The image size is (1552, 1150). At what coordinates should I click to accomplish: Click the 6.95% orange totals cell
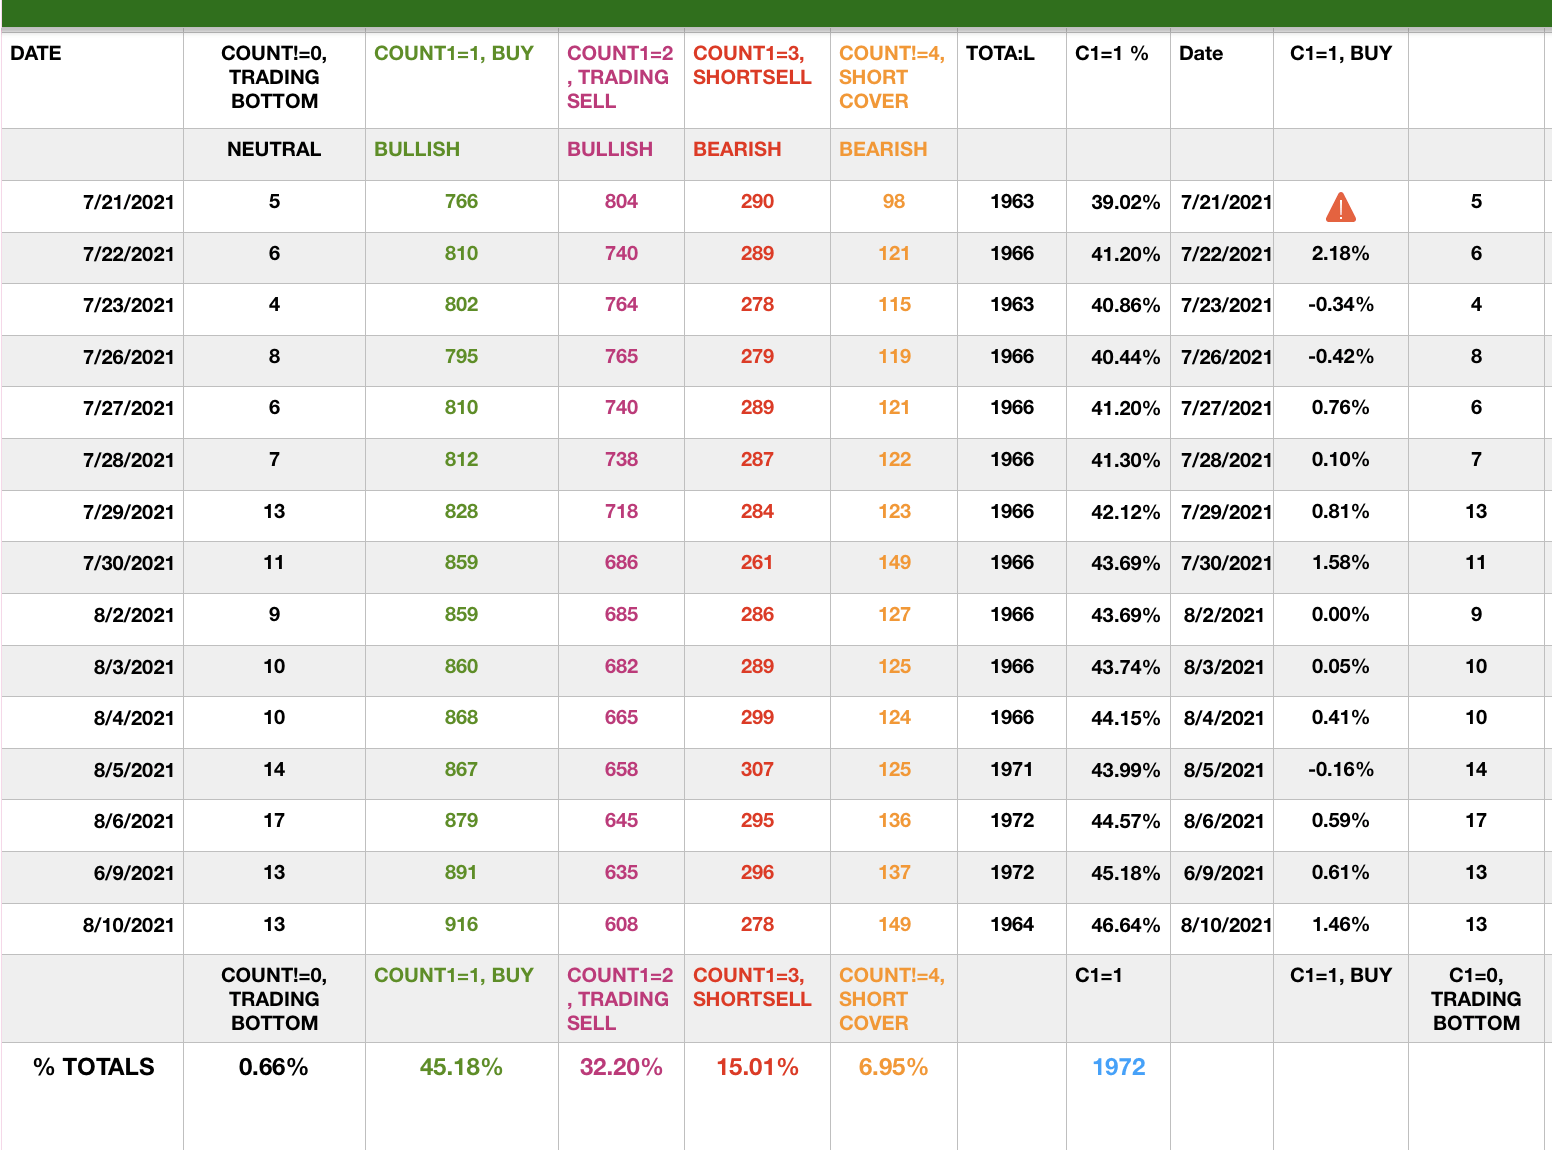click(x=893, y=1067)
